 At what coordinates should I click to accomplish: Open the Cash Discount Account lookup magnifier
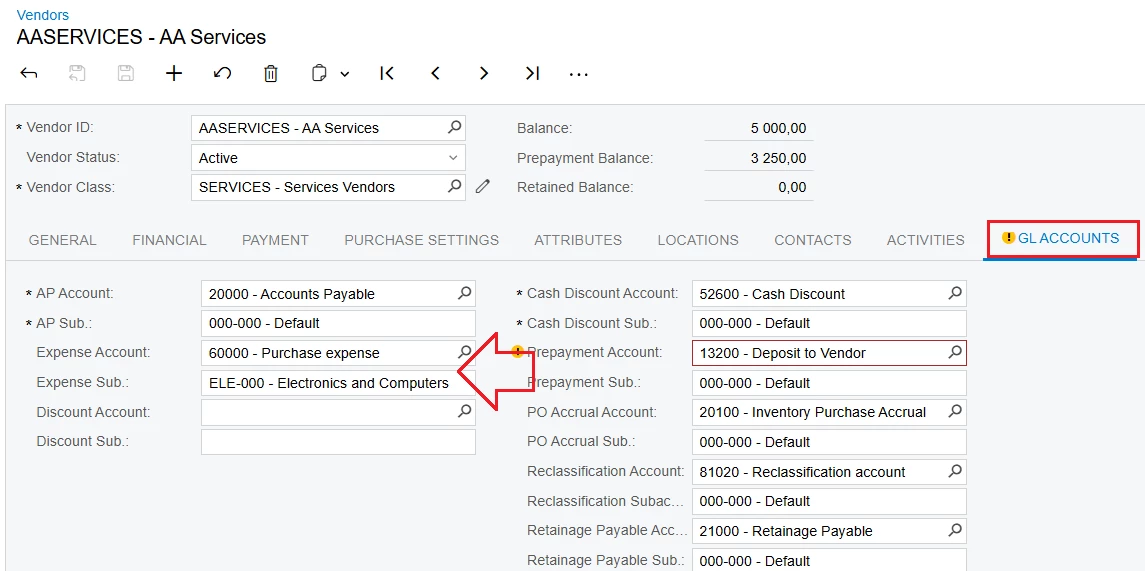955,294
